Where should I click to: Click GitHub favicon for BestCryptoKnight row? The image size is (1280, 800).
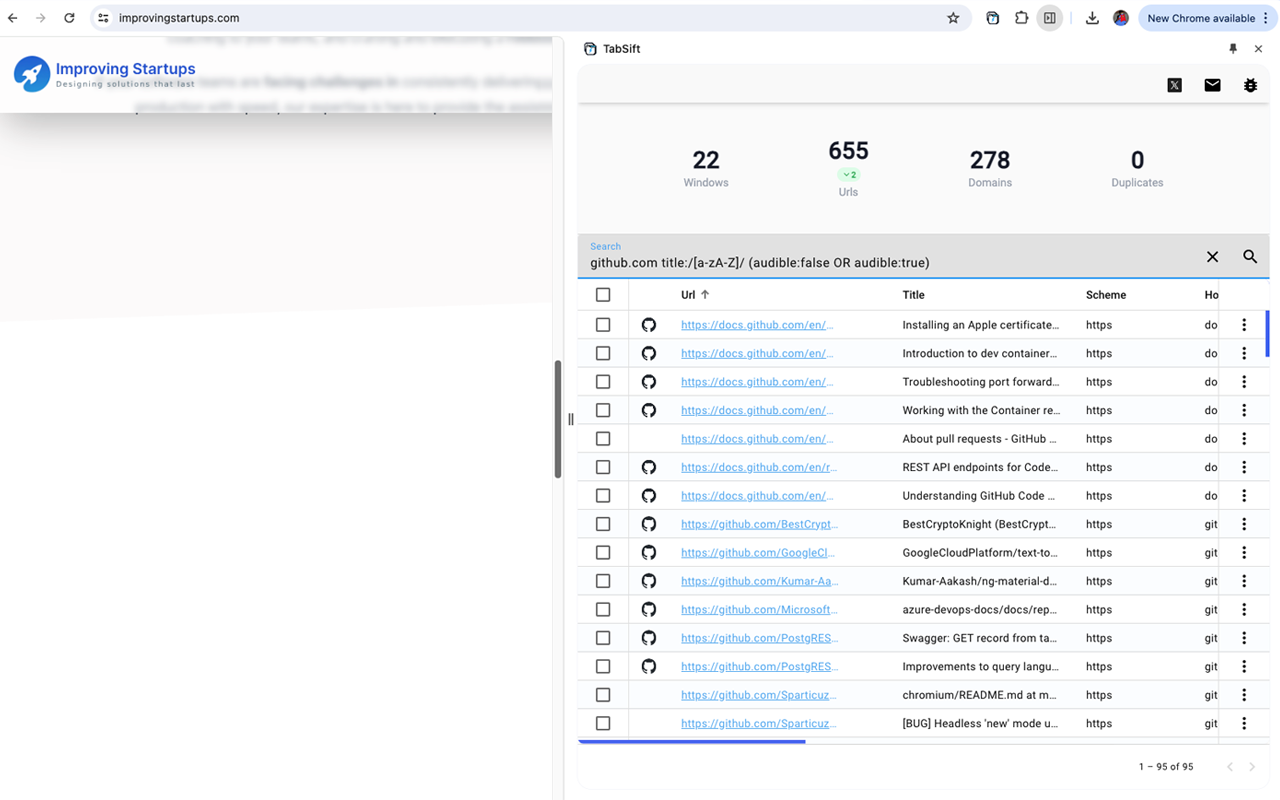pos(649,524)
